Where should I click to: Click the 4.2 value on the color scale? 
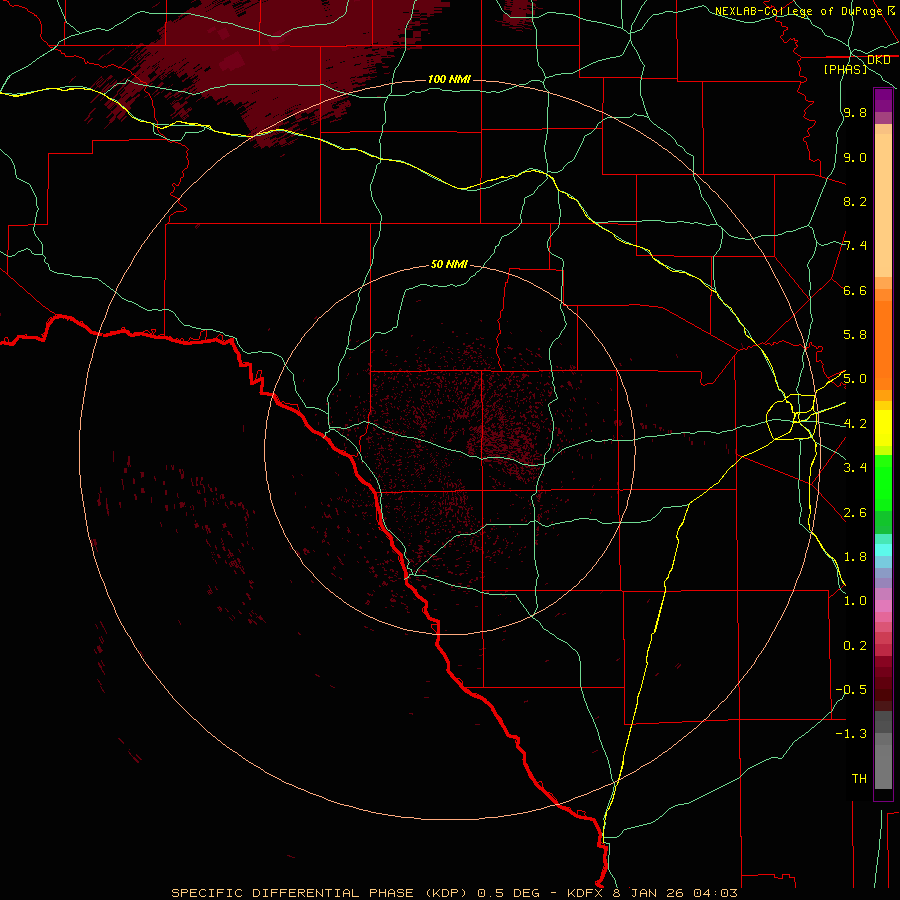point(855,424)
